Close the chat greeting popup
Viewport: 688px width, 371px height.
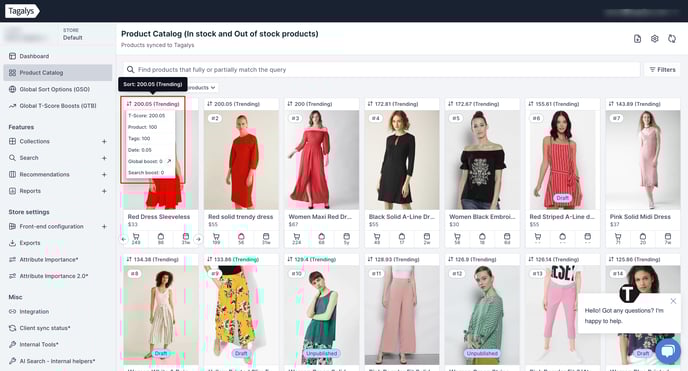(673, 301)
